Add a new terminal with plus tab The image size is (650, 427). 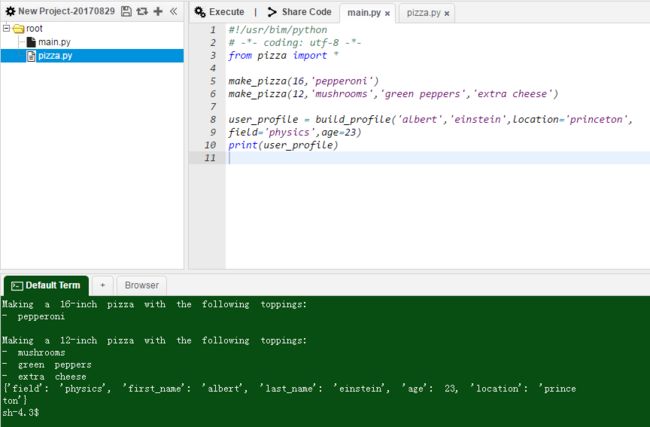click(102, 285)
